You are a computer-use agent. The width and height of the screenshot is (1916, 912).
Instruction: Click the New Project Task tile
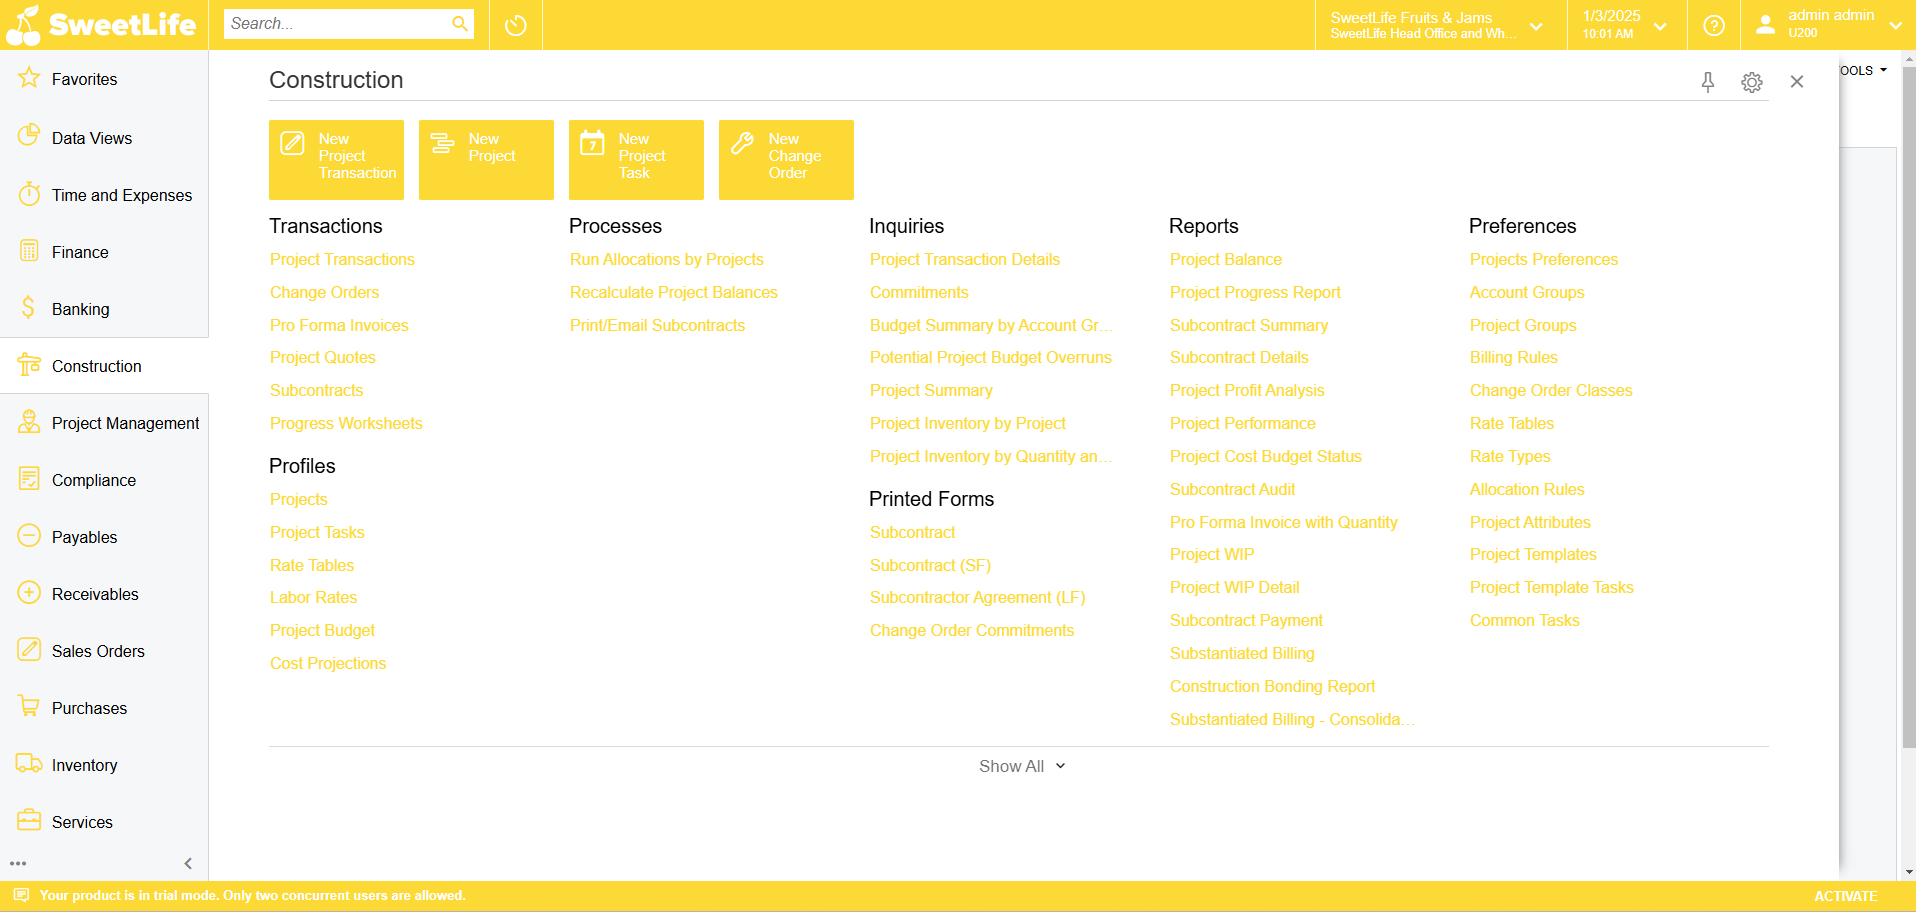tap(636, 160)
